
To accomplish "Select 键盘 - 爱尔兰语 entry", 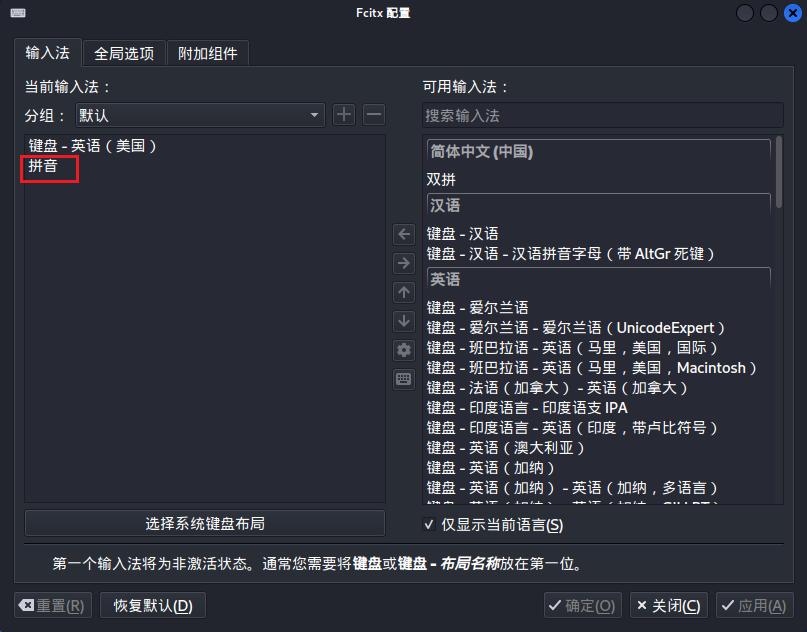I will (599, 308).
